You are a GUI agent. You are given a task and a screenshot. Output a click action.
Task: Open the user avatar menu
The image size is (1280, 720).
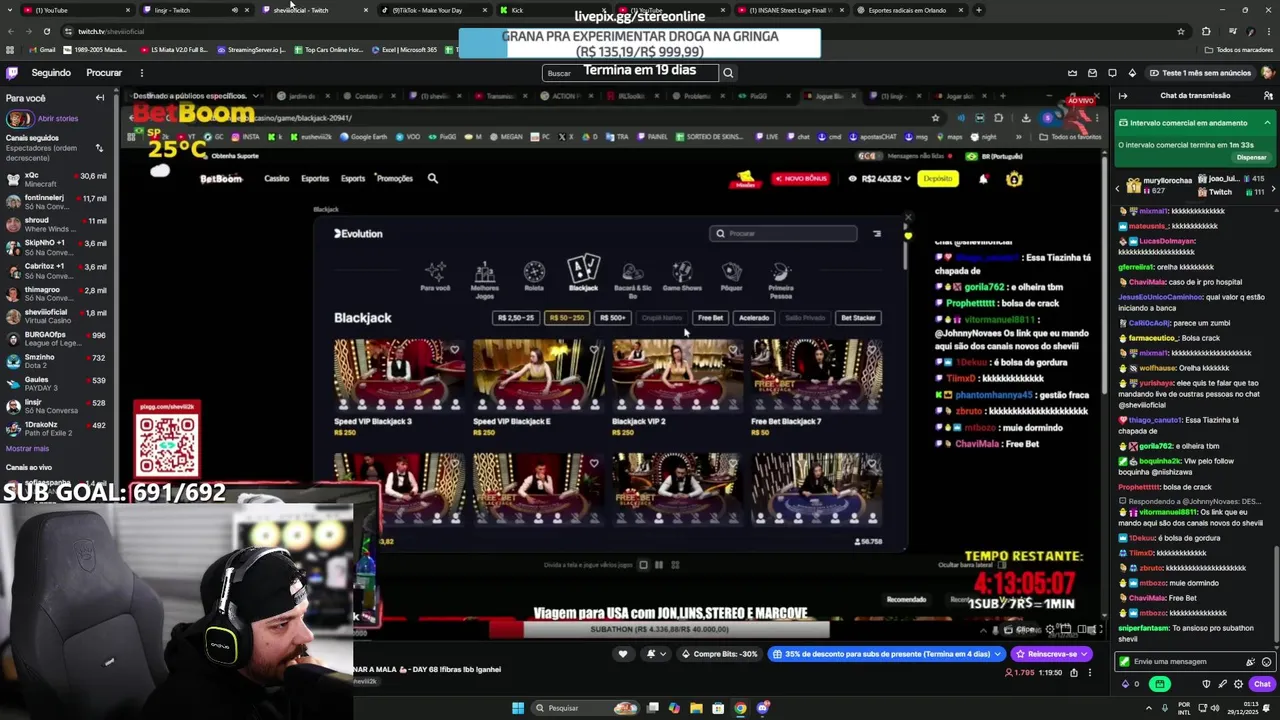(1268, 72)
